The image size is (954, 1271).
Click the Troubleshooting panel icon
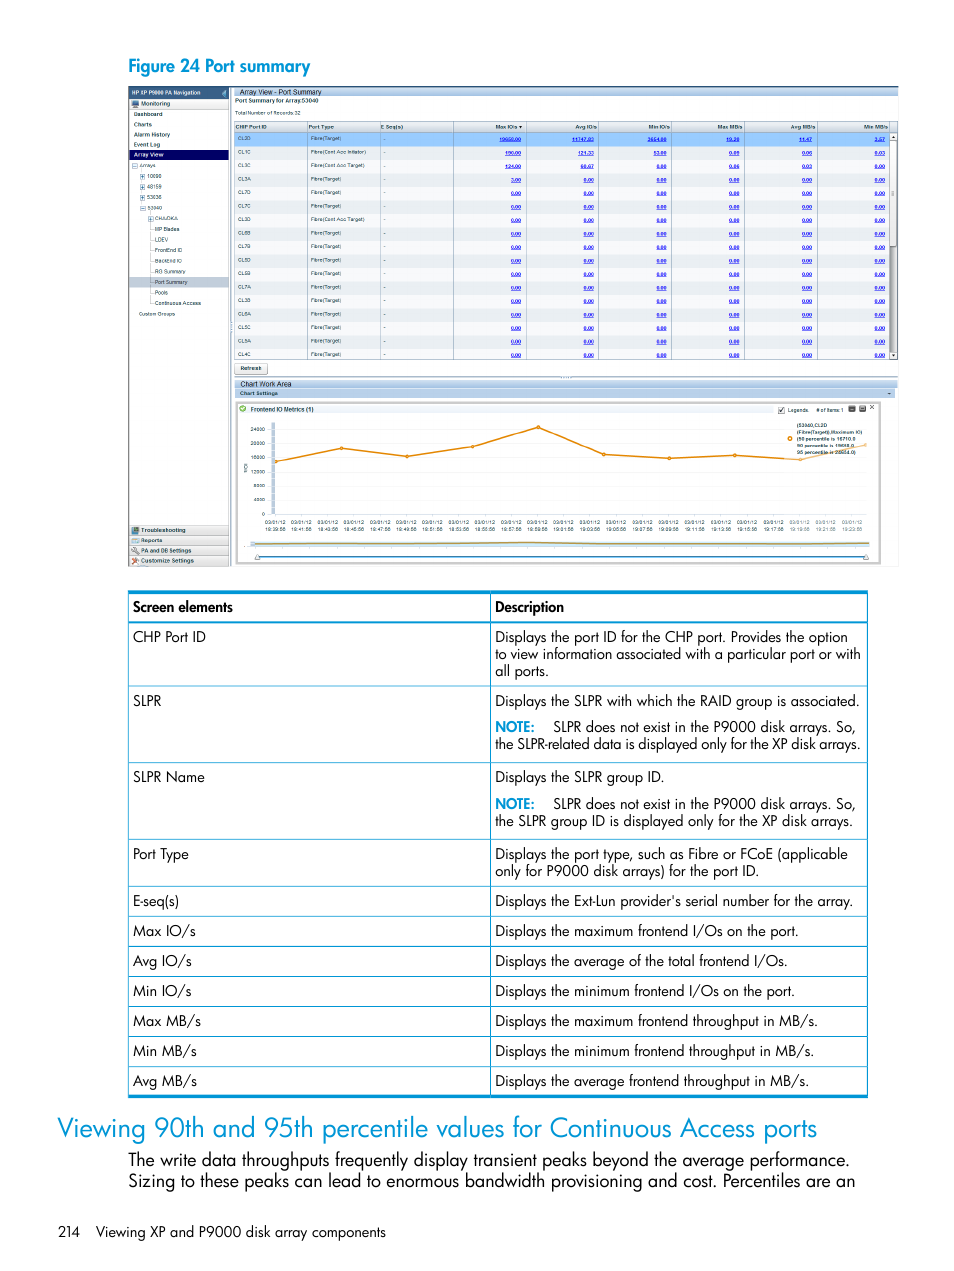point(135,530)
